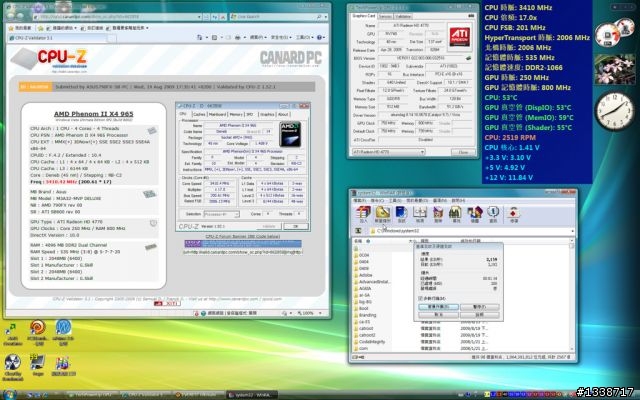Click the WinRAR file list vertical scrollbar
640x400 pixels.
pos(572,296)
